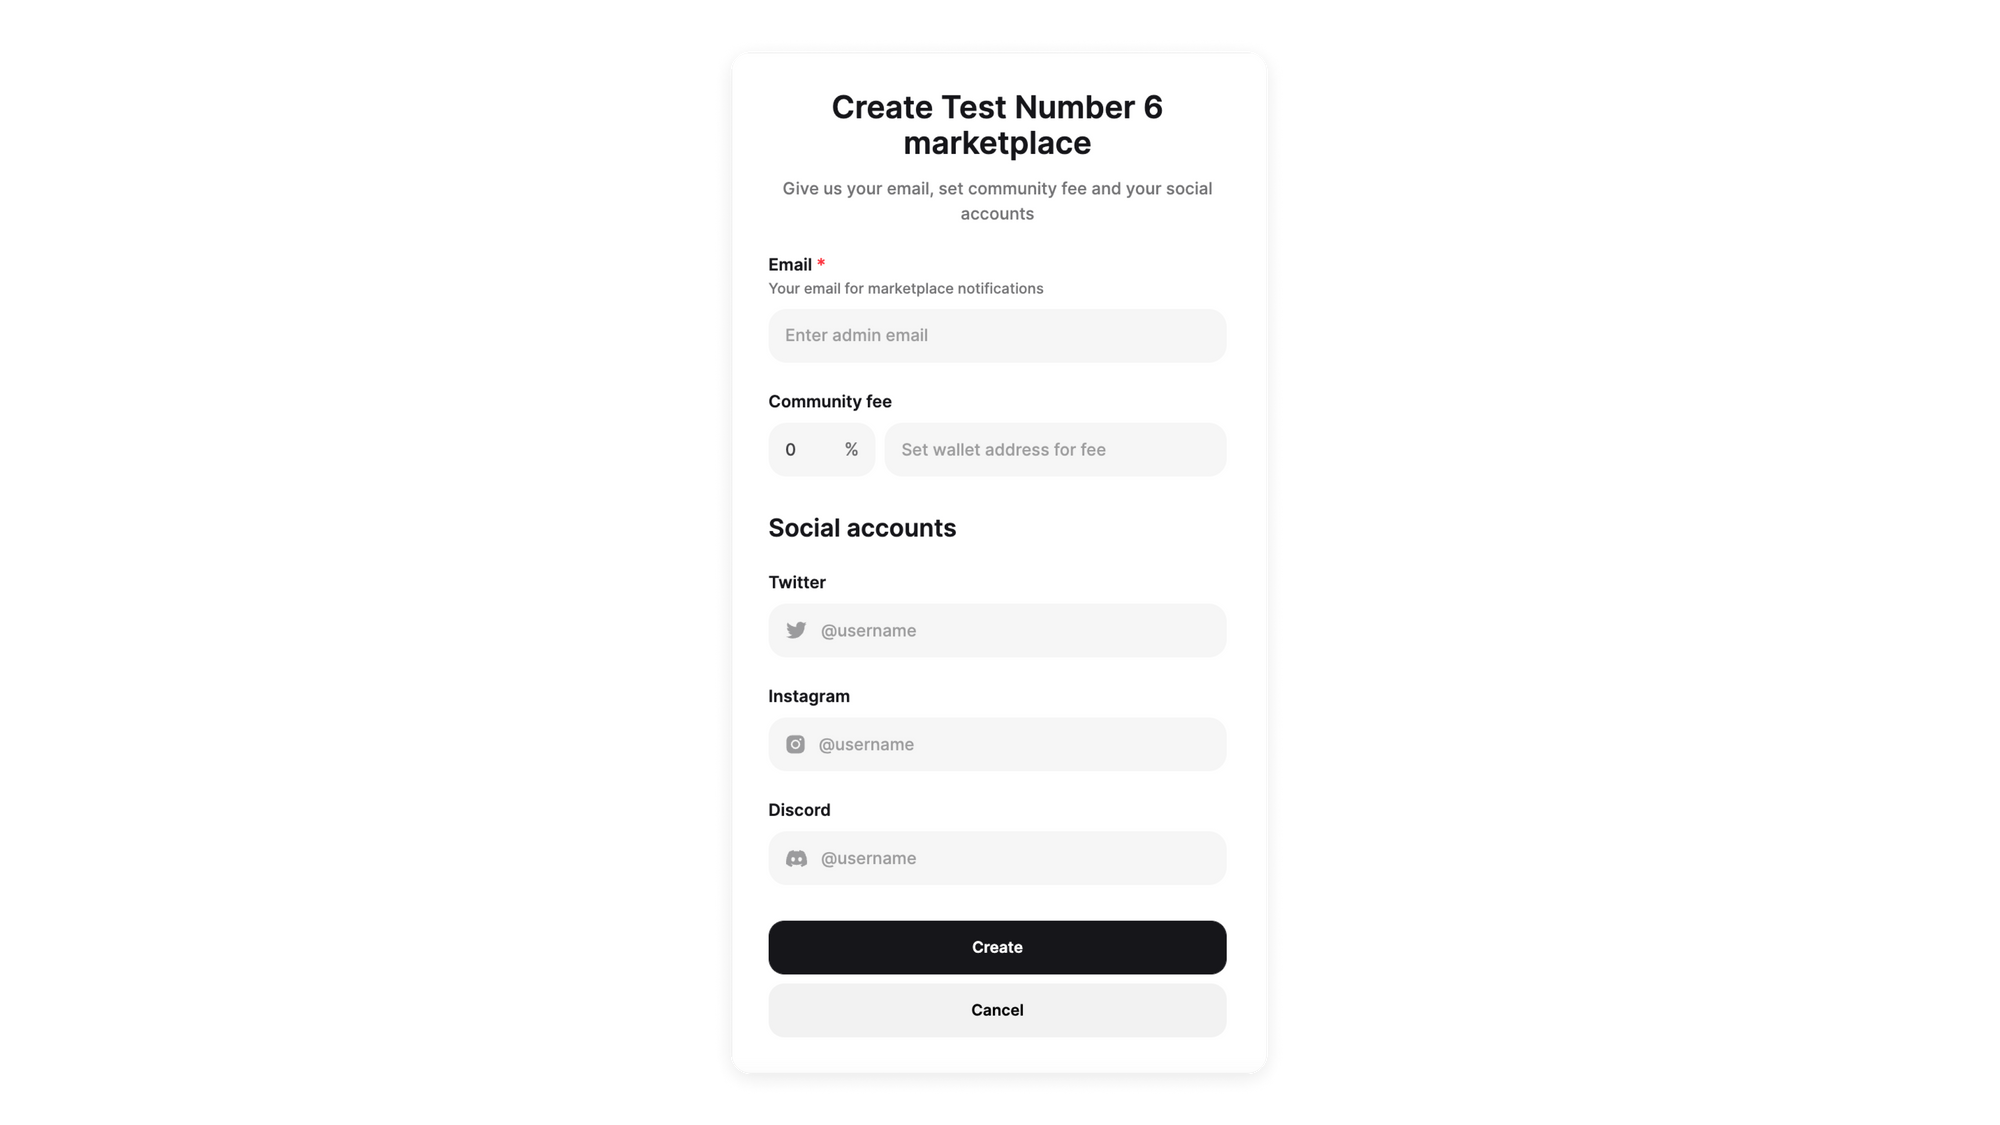Click the admin email input field

tap(997, 335)
